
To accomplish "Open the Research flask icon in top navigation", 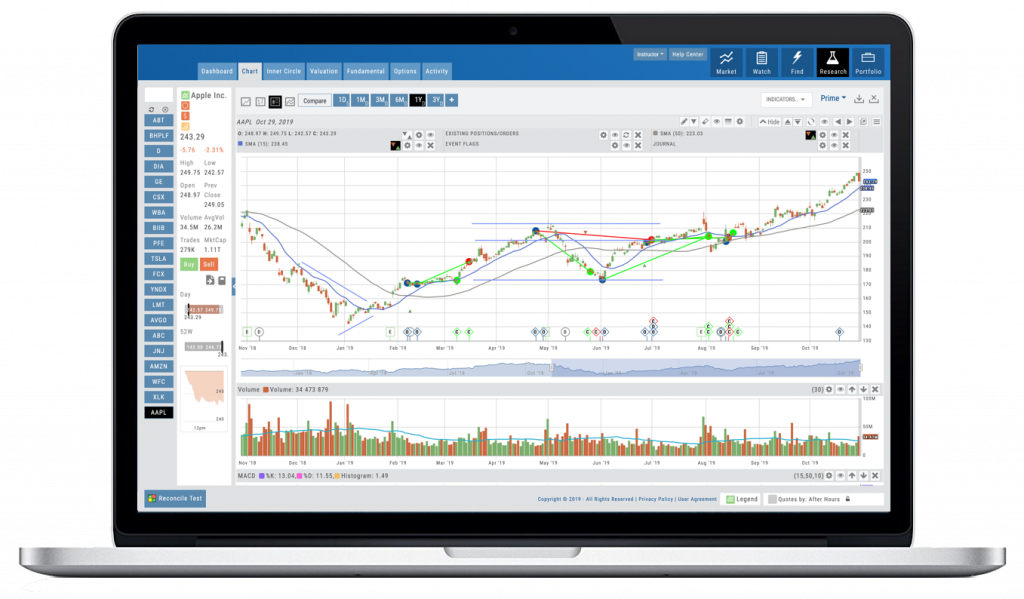I will [833, 62].
